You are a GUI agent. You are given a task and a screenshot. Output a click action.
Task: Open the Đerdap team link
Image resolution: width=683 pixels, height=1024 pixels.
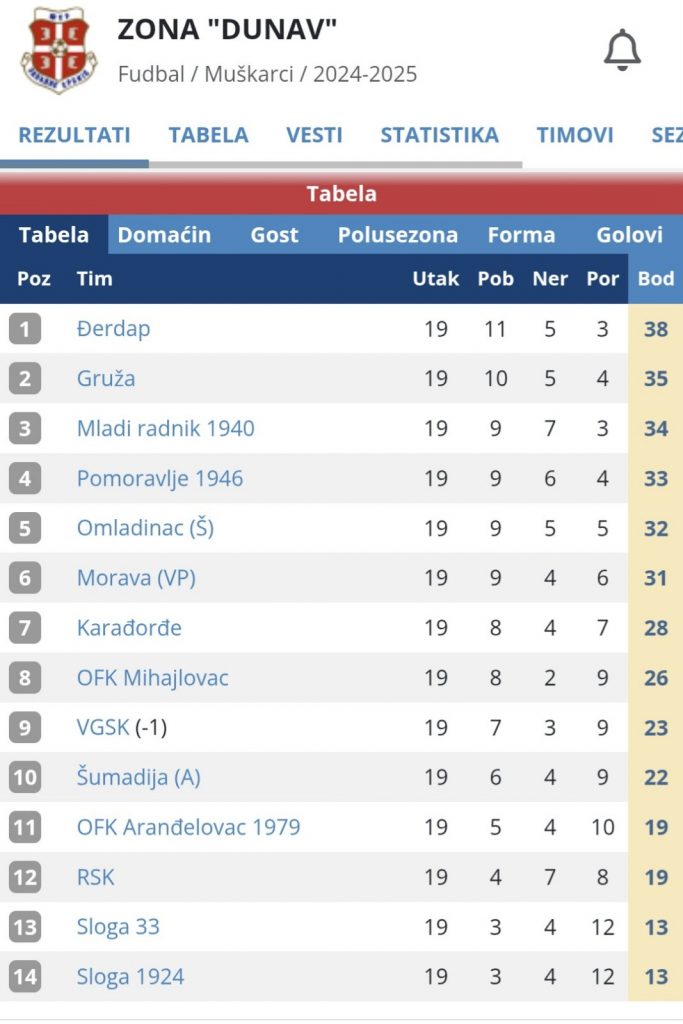[x=114, y=328]
